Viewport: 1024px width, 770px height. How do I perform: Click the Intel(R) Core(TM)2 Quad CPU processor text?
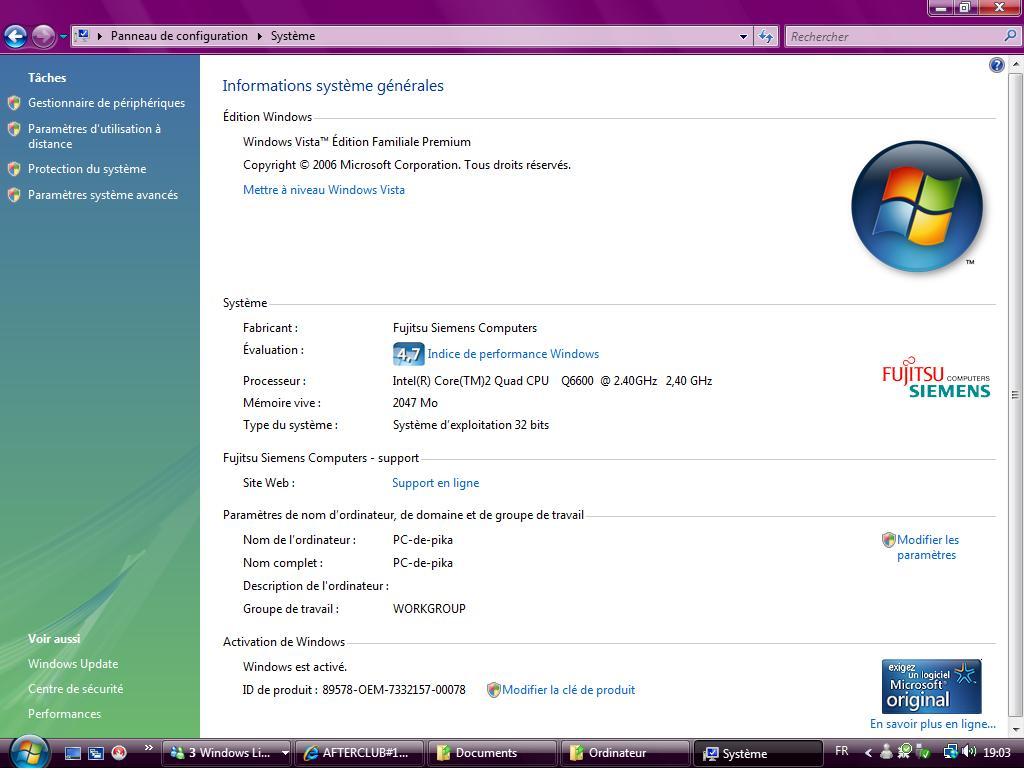point(552,381)
